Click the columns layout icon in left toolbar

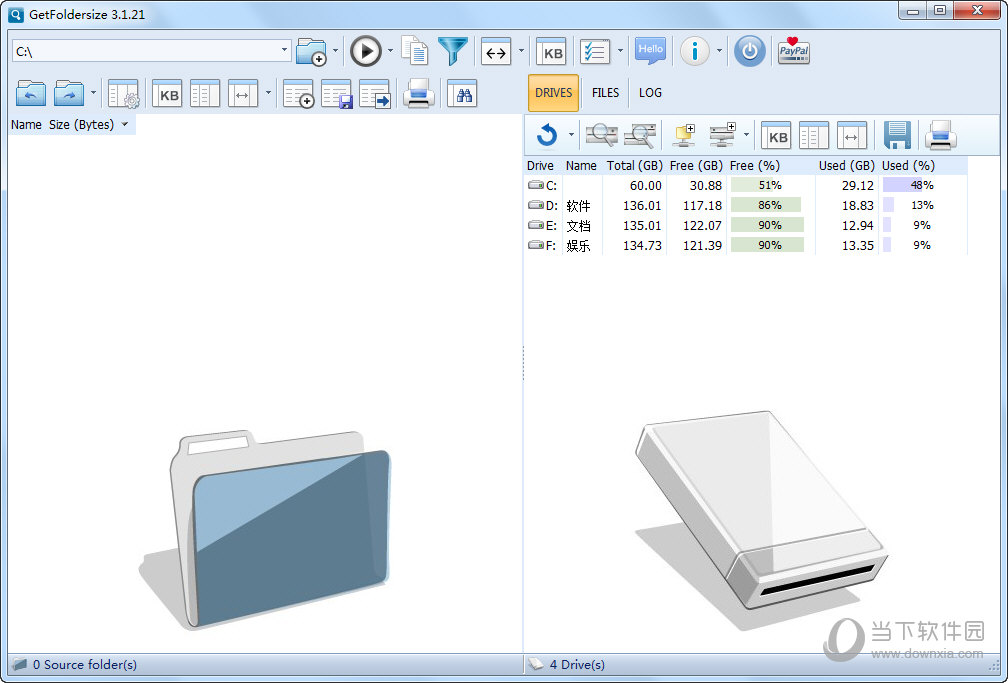(x=205, y=94)
